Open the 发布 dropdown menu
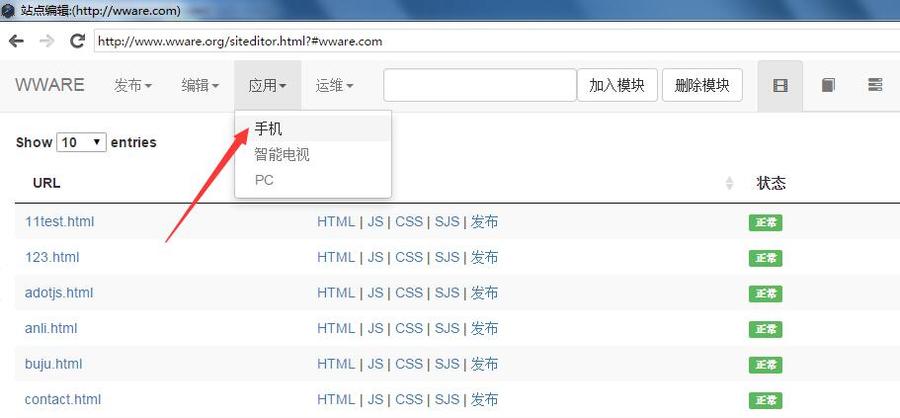The height and width of the screenshot is (418, 900). coord(133,86)
